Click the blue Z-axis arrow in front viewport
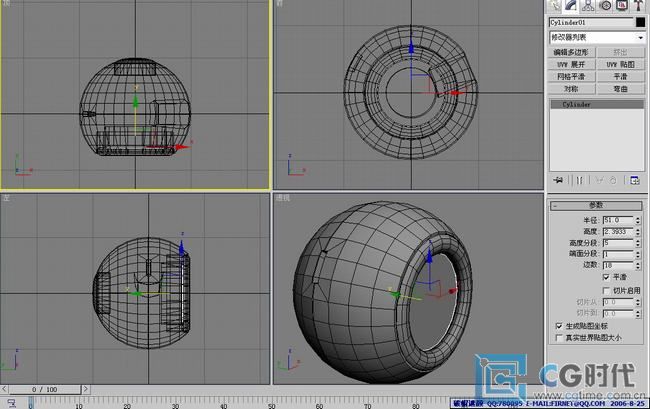The height and width of the screenshot is (409, 650). tap(411, 48)
